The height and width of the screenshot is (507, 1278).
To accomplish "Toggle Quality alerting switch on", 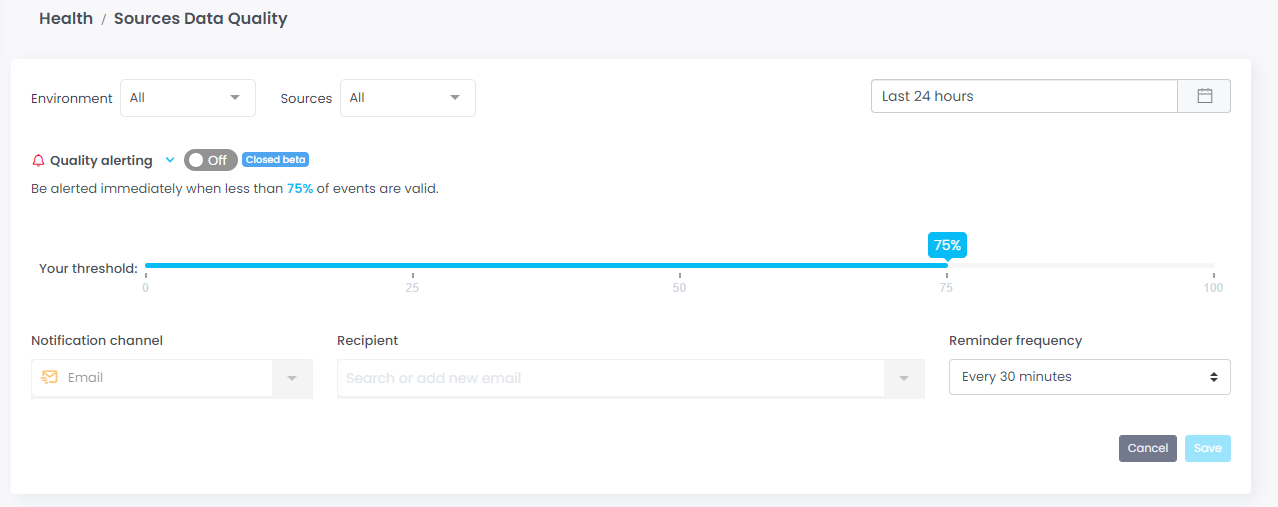I will pyautogui.click(x=210, y=160).
